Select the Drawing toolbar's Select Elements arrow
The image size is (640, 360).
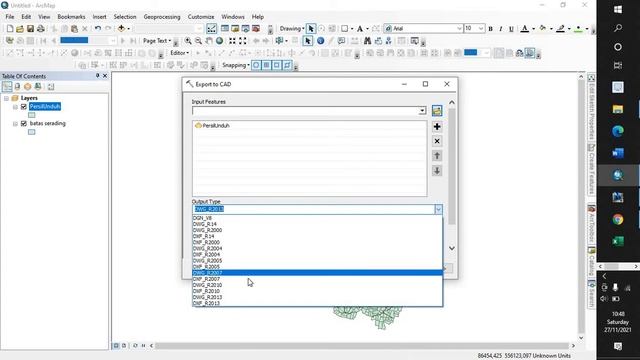tap(311, 29)
